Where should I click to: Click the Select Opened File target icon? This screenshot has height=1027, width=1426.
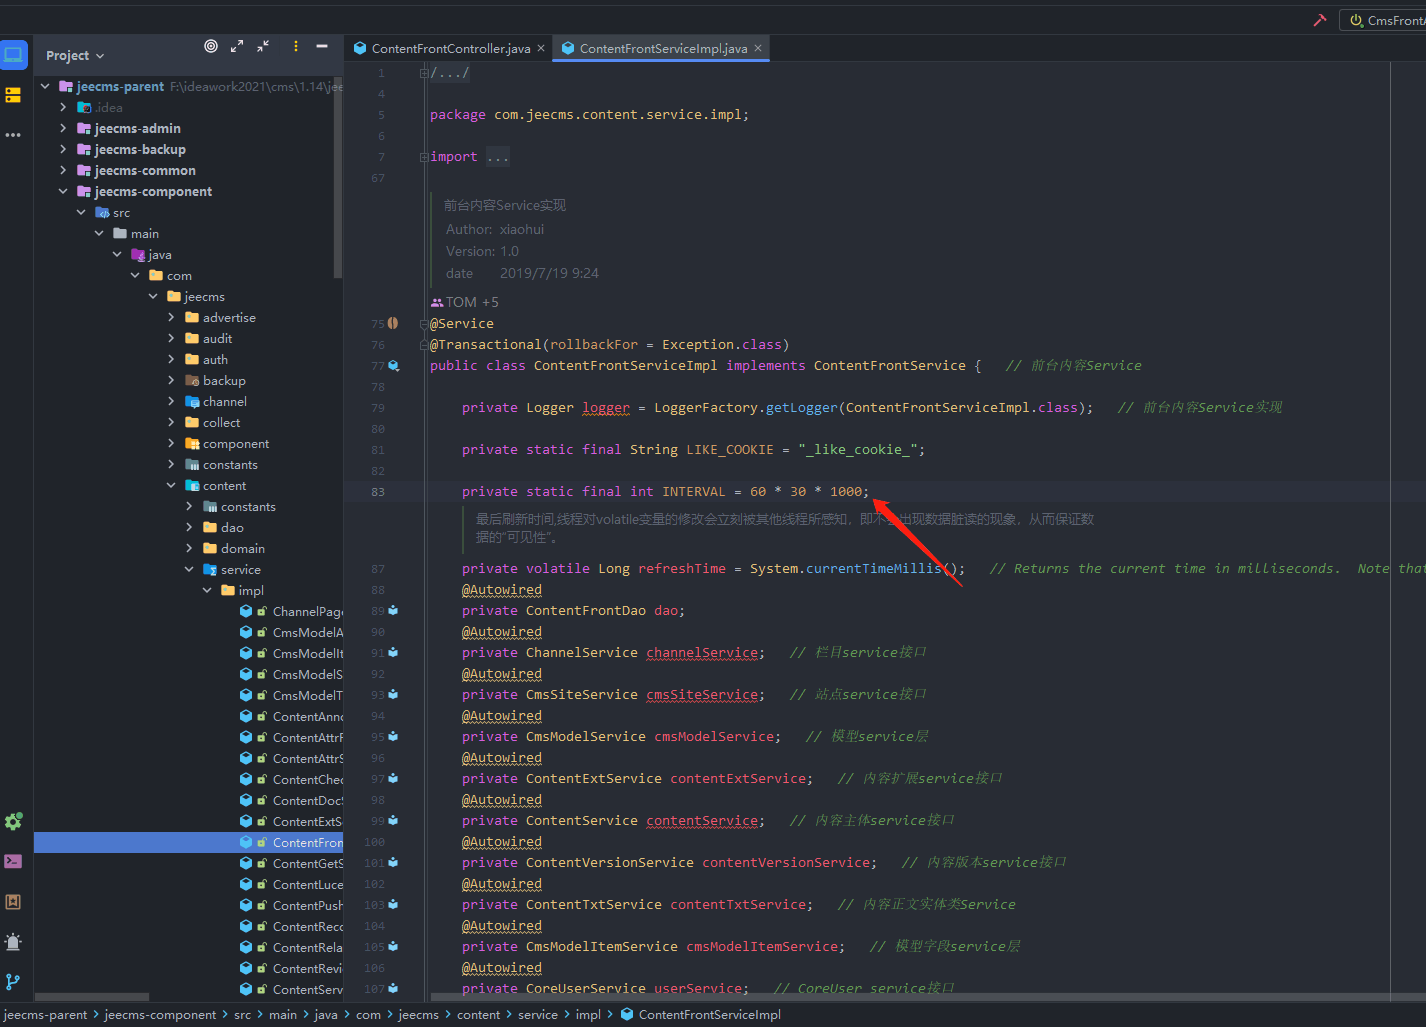(x=211, y=46)
